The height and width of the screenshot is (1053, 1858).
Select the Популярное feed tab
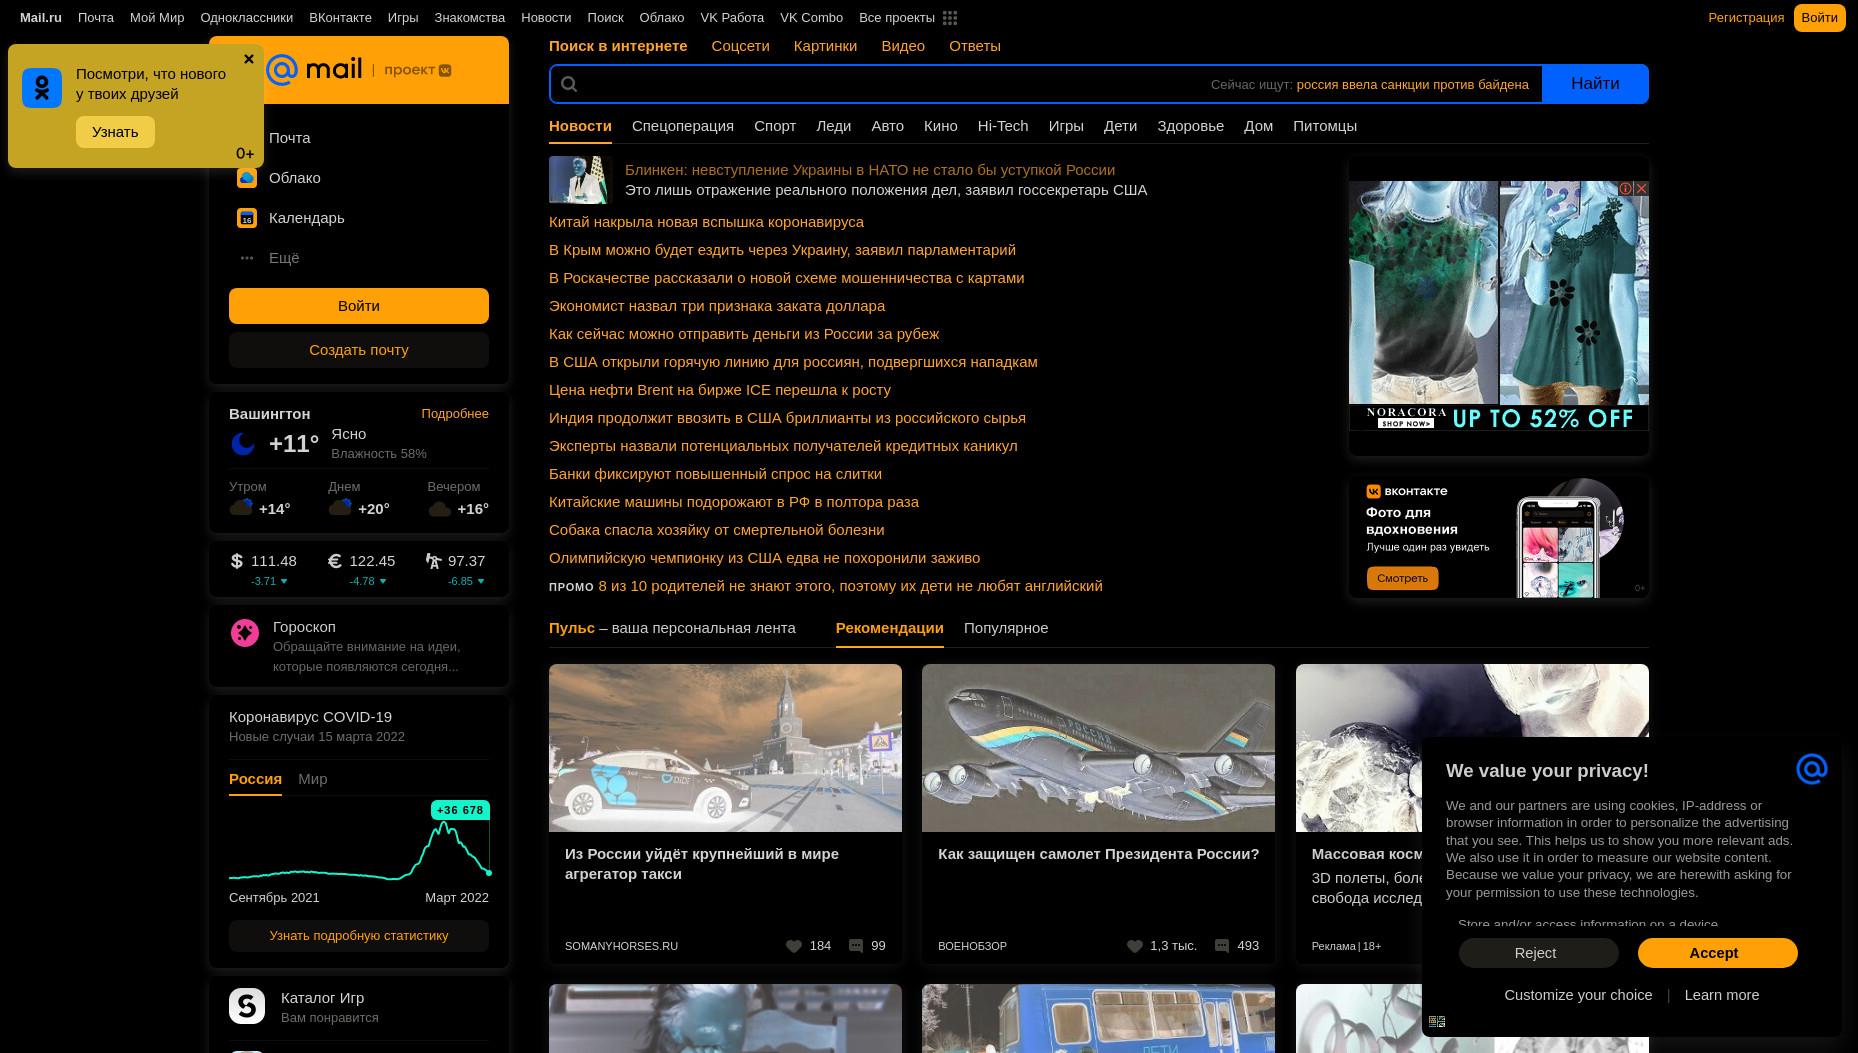coord(1006,628)
